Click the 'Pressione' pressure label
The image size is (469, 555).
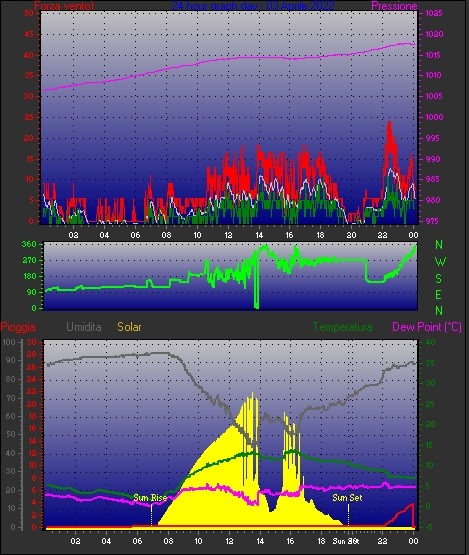click(x=394, y=6)
